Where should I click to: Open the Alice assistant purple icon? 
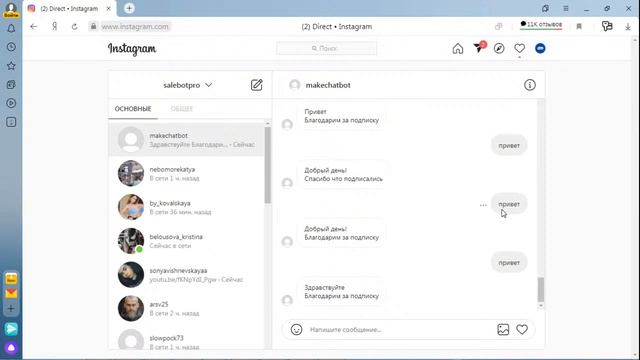pos(11,348)
